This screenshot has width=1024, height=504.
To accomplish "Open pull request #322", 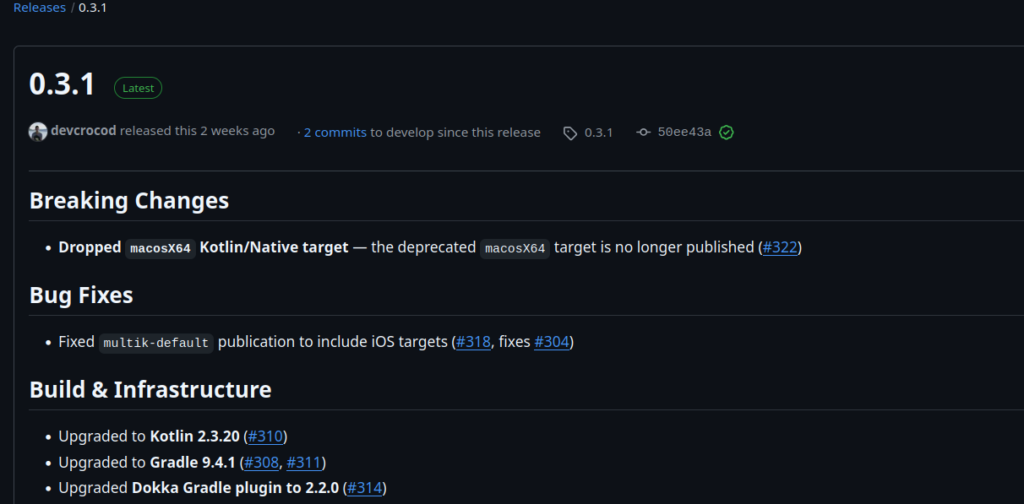I will pyautogui.click(x=780, y=247).
